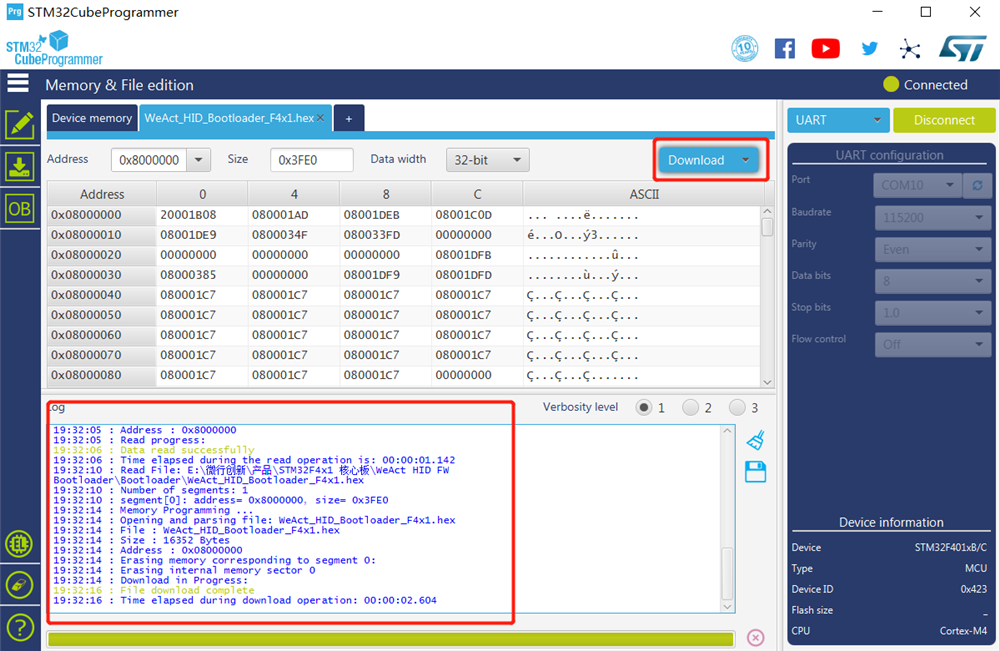1000x651 pixels.
Task: Save the log with floppy icon
Action: point(756,472)
